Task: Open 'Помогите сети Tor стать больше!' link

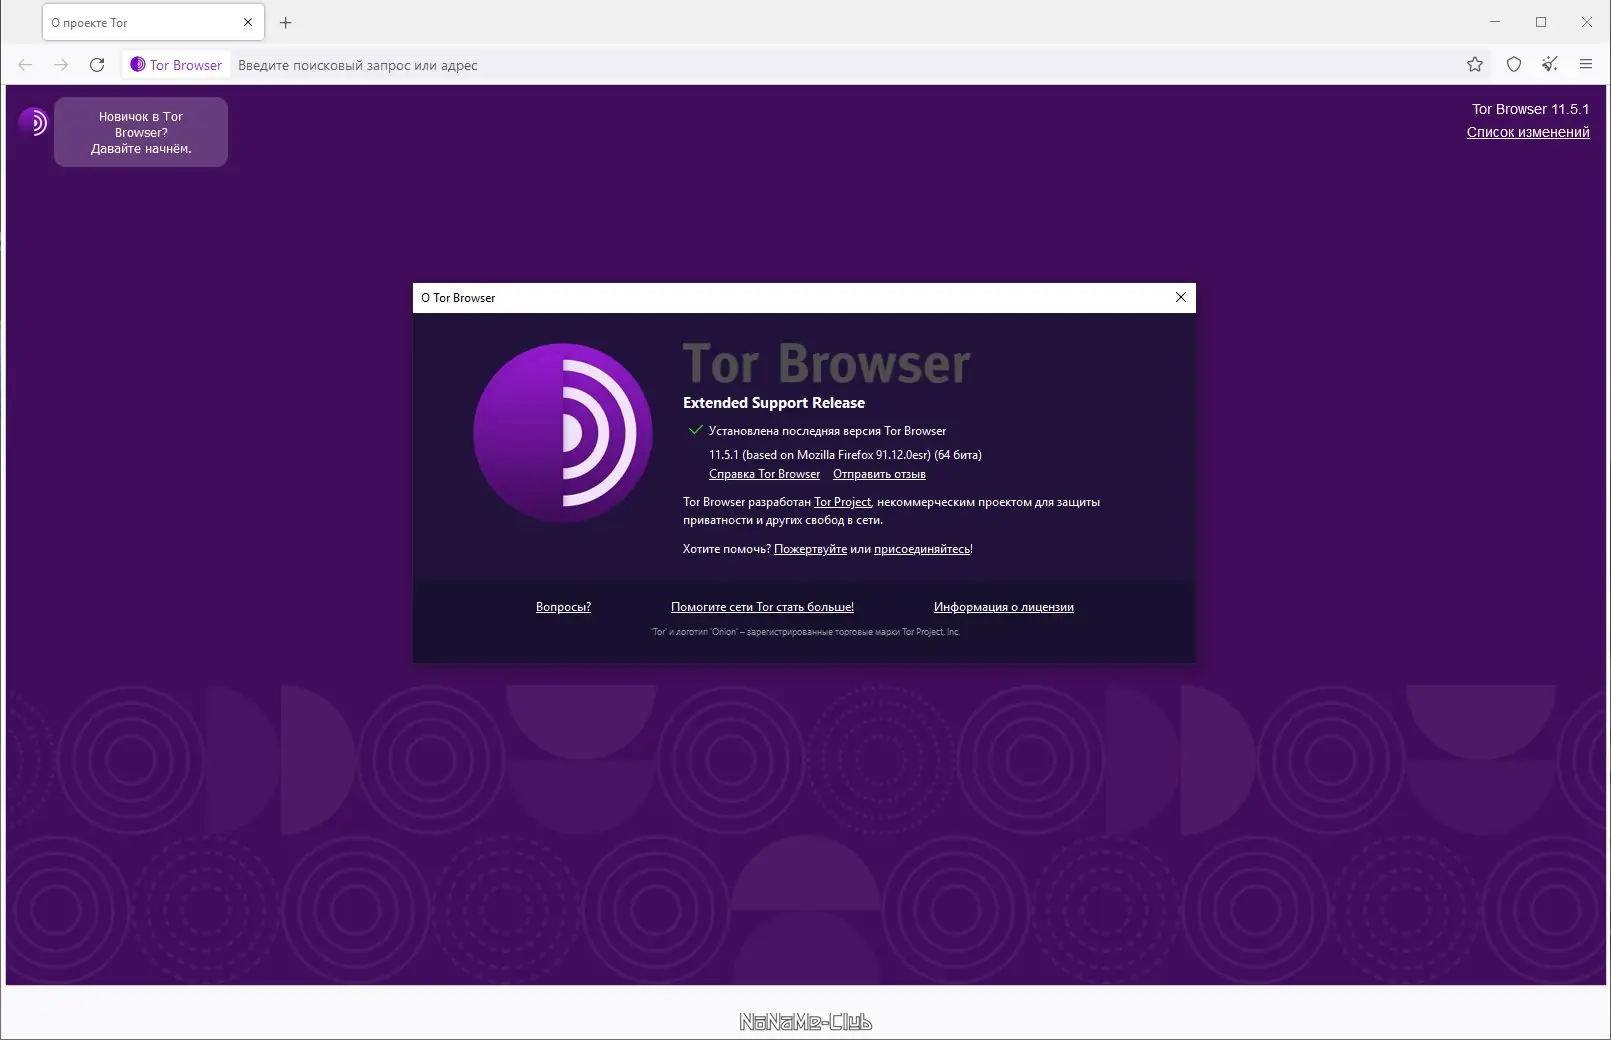Action: (x=762, y=607)
